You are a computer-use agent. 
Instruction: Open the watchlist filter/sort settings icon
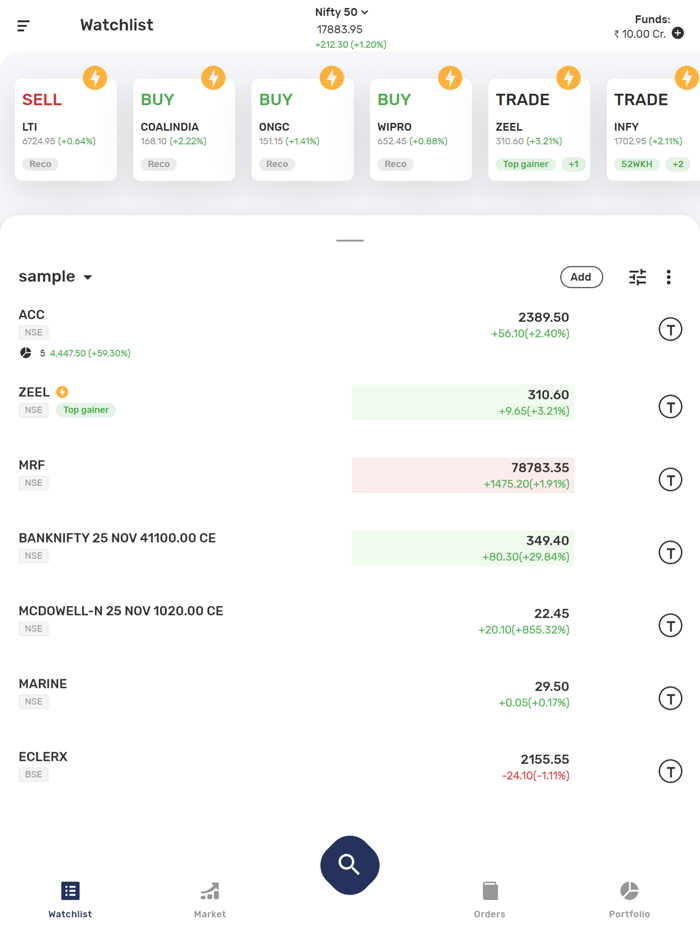tap(637, 277)
